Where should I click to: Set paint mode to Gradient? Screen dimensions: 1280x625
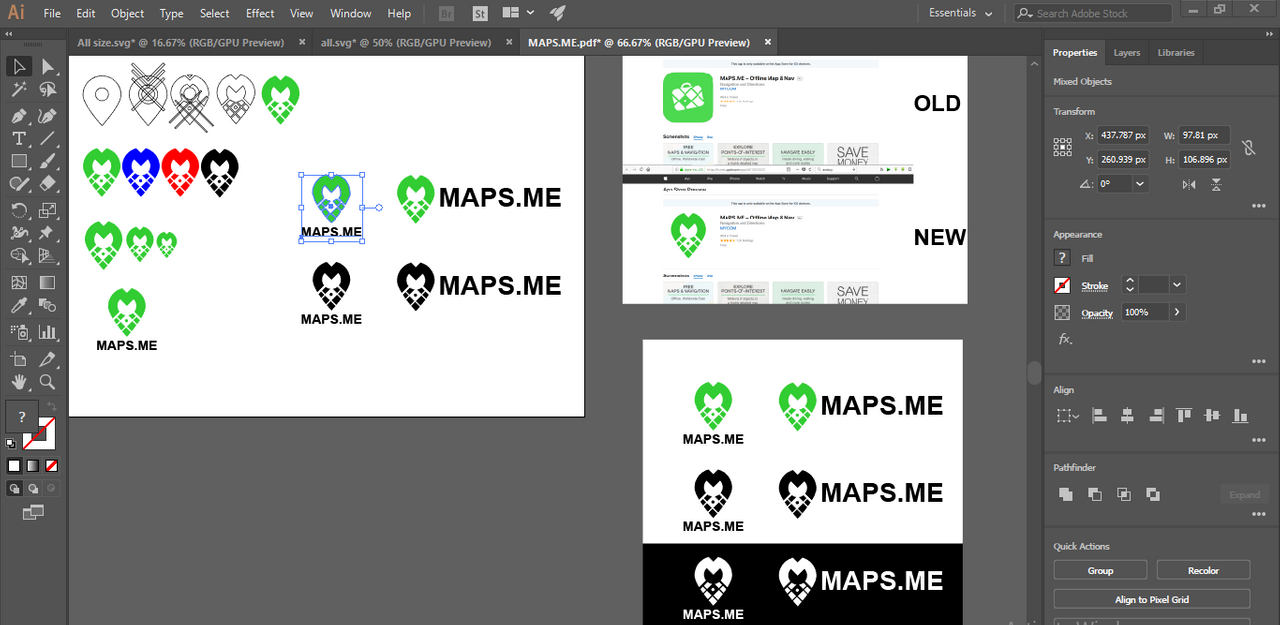pos(33,466)
